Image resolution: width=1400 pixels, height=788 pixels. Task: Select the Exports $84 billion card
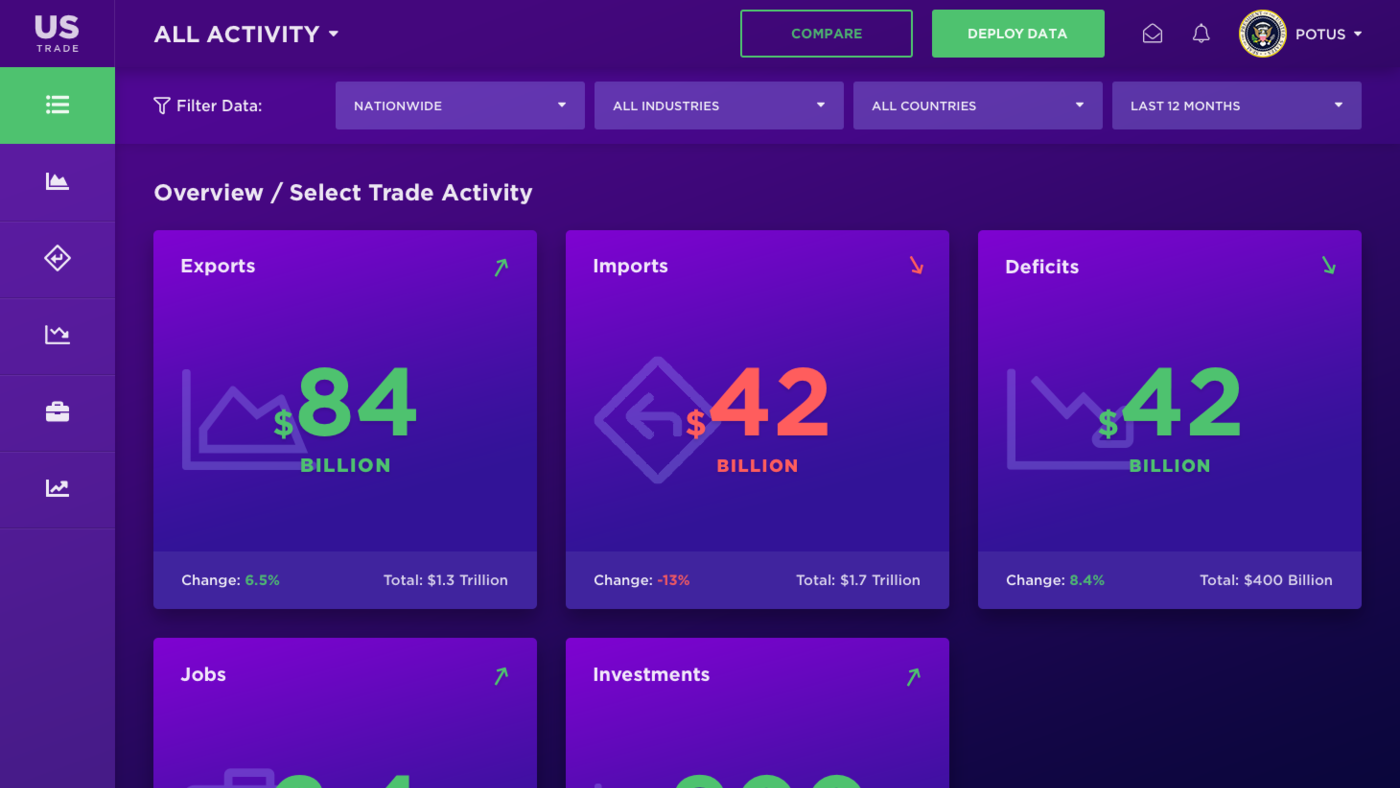pyautogui.click(x=345, y=419)
